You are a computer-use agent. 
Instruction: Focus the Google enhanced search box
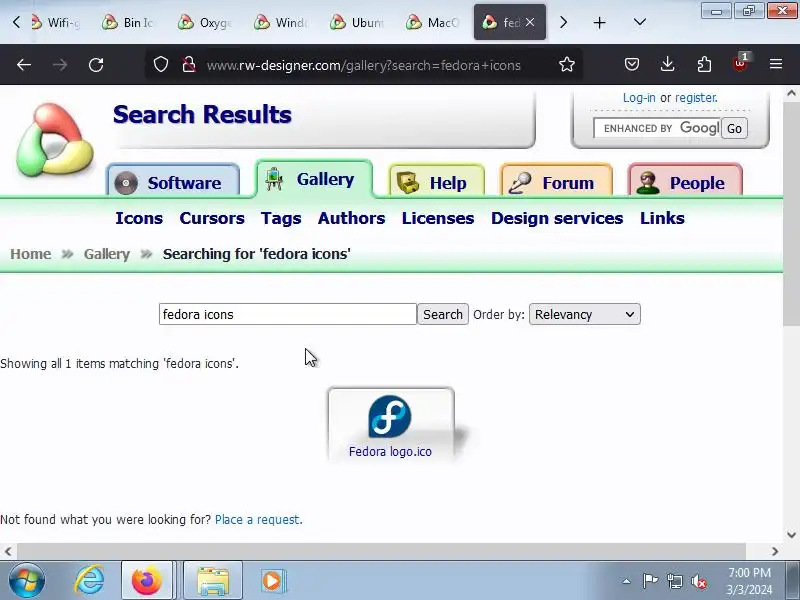click(x=657, y=128)
